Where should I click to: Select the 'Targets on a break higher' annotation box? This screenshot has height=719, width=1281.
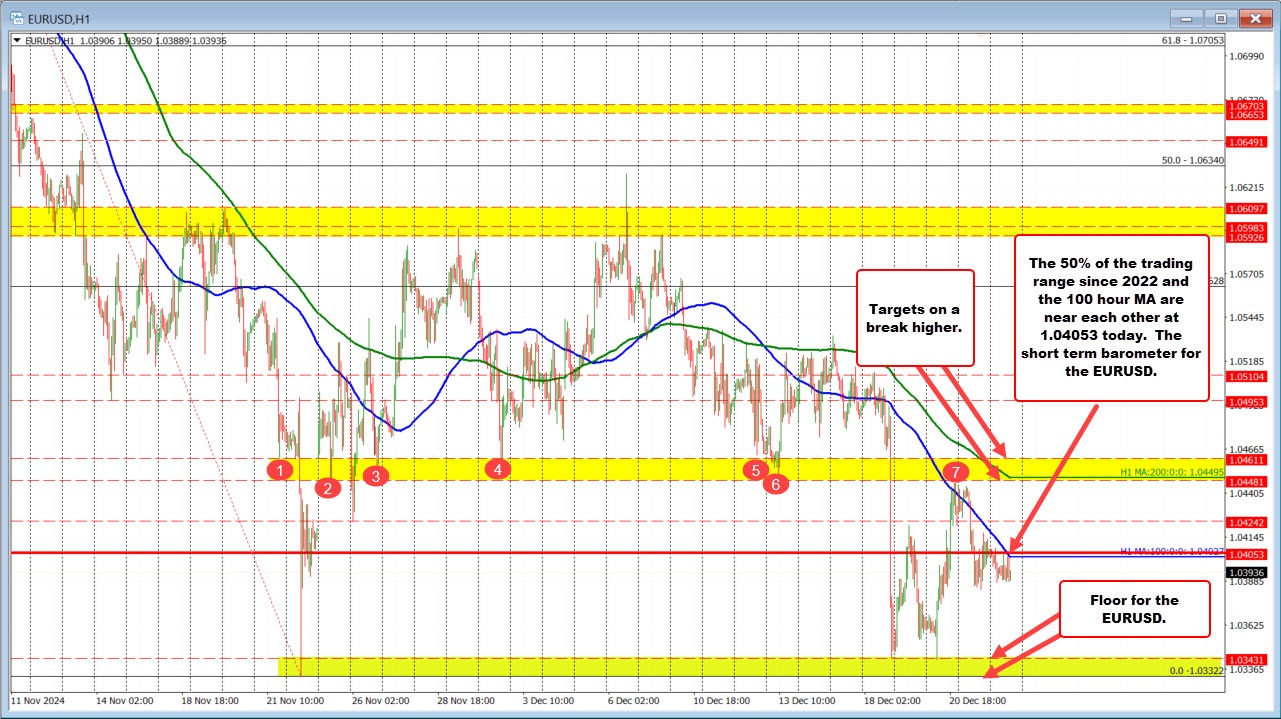tap(915, 318)
